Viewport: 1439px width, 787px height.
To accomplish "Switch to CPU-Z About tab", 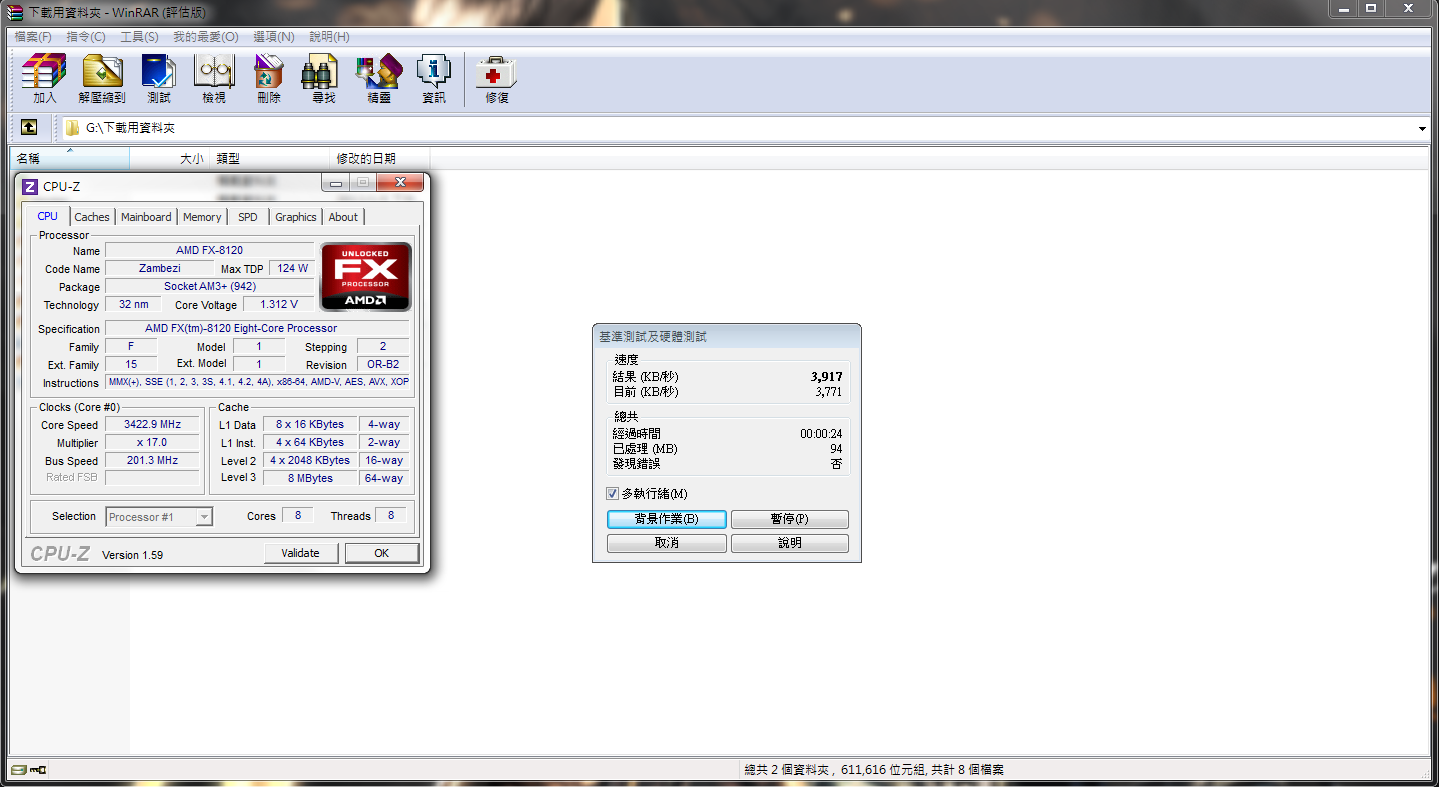I will (x=343, y=217).
